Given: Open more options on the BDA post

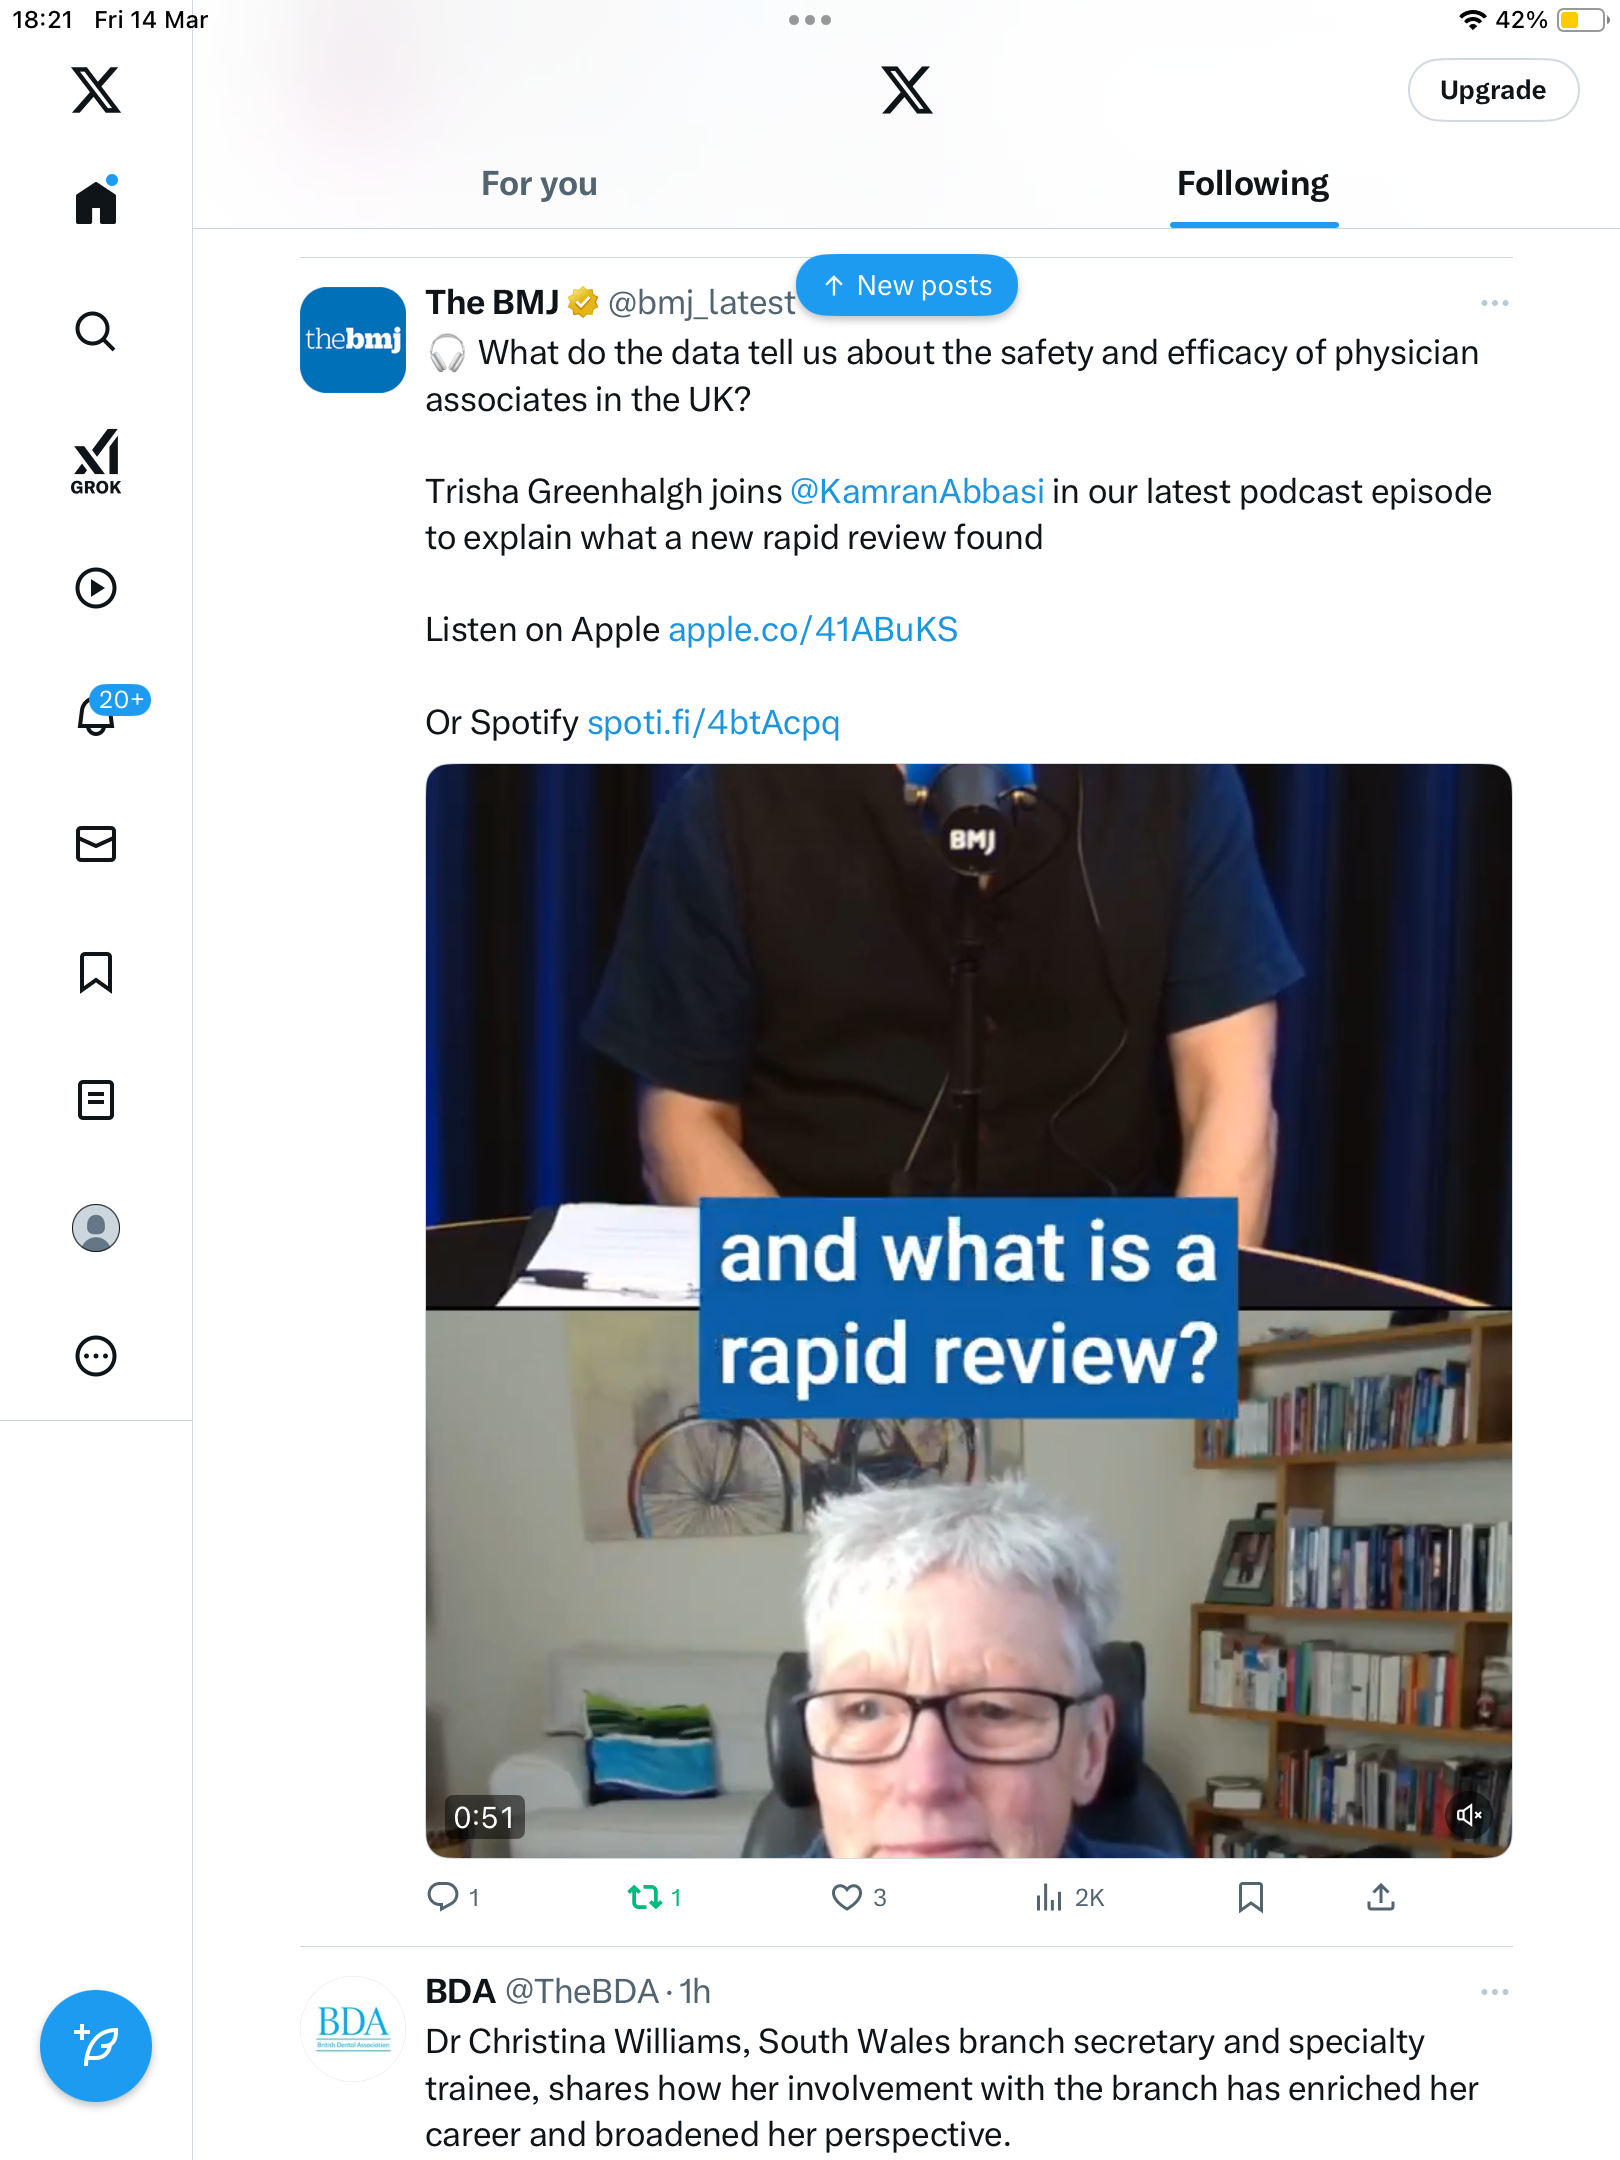Looking at the screenshot, I should point(1494,1992).
